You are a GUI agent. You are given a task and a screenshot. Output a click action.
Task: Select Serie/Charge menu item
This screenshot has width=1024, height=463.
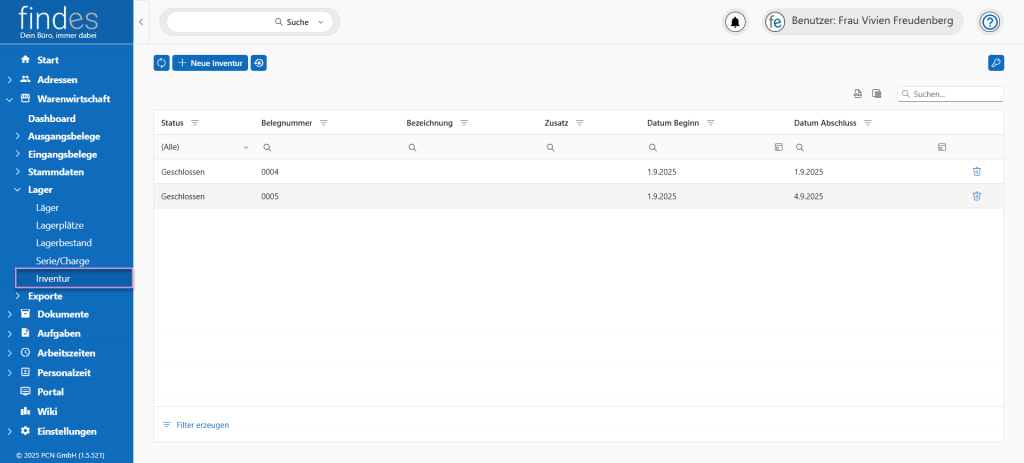pos(62,261)
